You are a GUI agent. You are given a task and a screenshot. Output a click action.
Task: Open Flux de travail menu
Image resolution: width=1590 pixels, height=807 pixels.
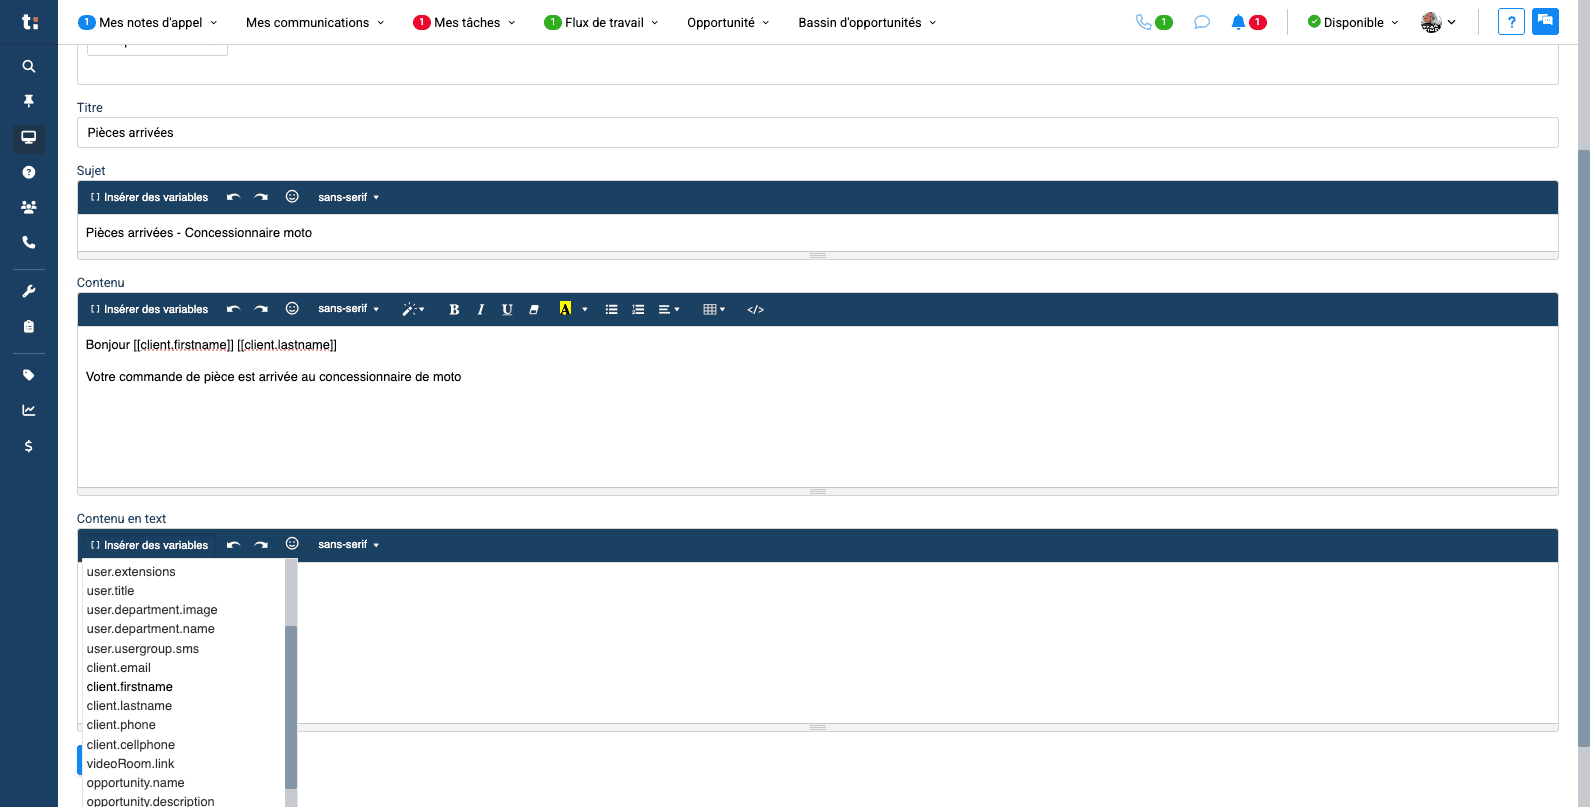point(602,22)
